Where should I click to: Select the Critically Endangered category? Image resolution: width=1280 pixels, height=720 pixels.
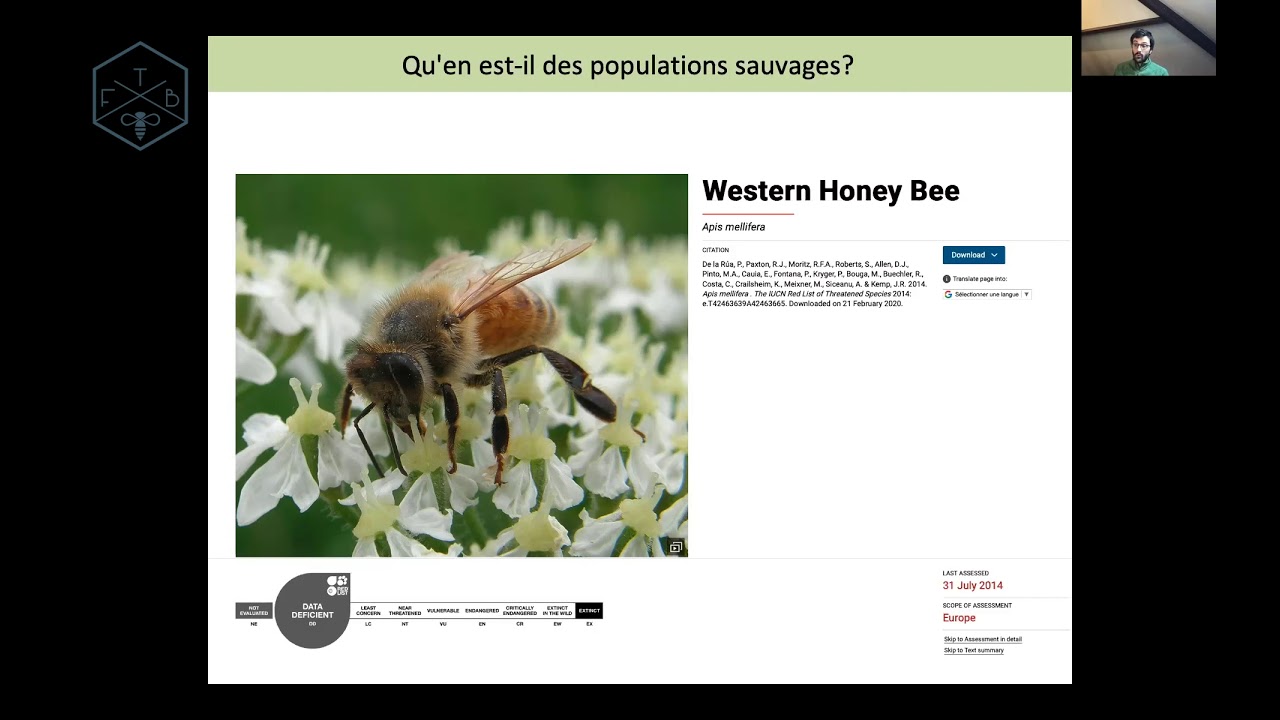pos(520,610)
